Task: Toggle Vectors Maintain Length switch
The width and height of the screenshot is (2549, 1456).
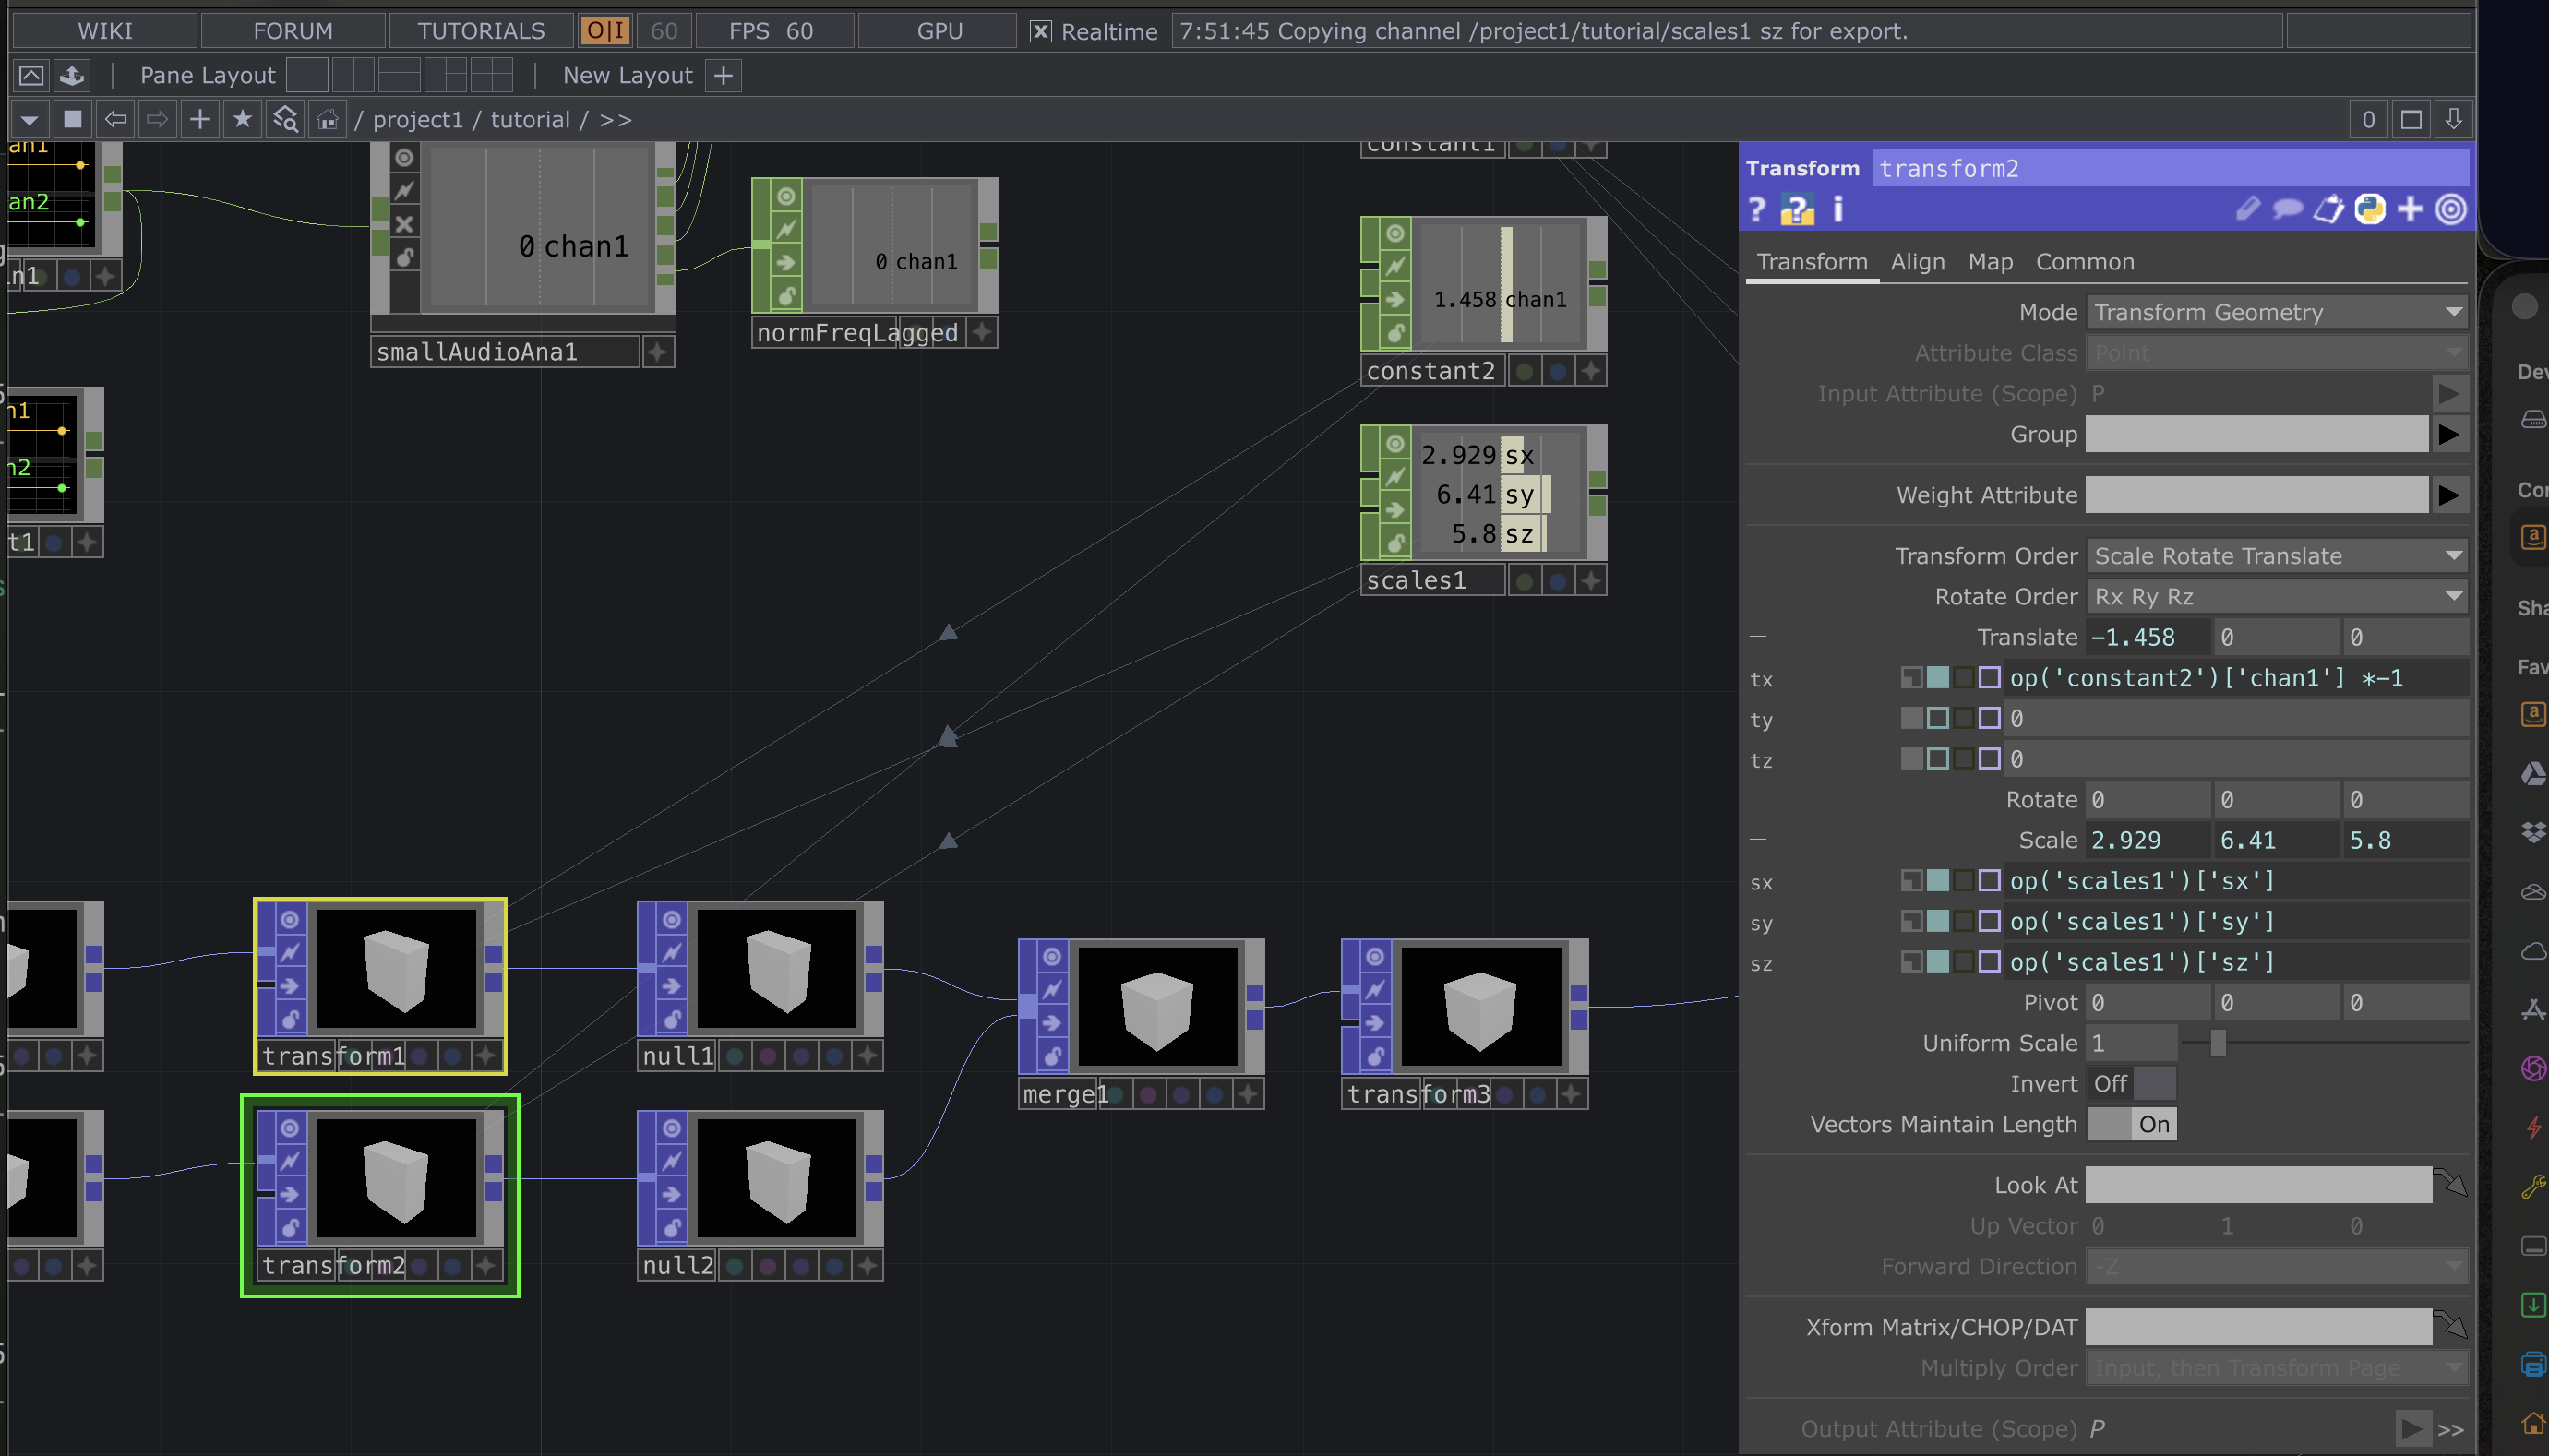Action: pyautogui.click(x=2130, y=1124)
